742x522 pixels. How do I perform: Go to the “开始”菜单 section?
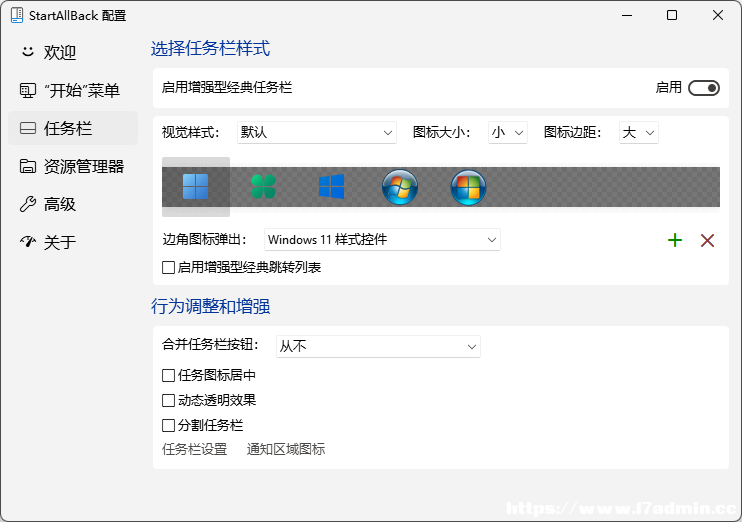pos(73,90)
